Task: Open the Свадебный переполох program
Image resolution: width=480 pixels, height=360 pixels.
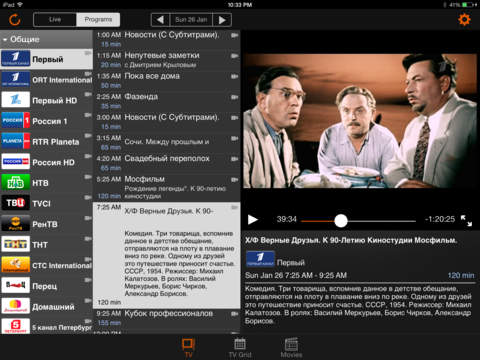Action: 166,163
